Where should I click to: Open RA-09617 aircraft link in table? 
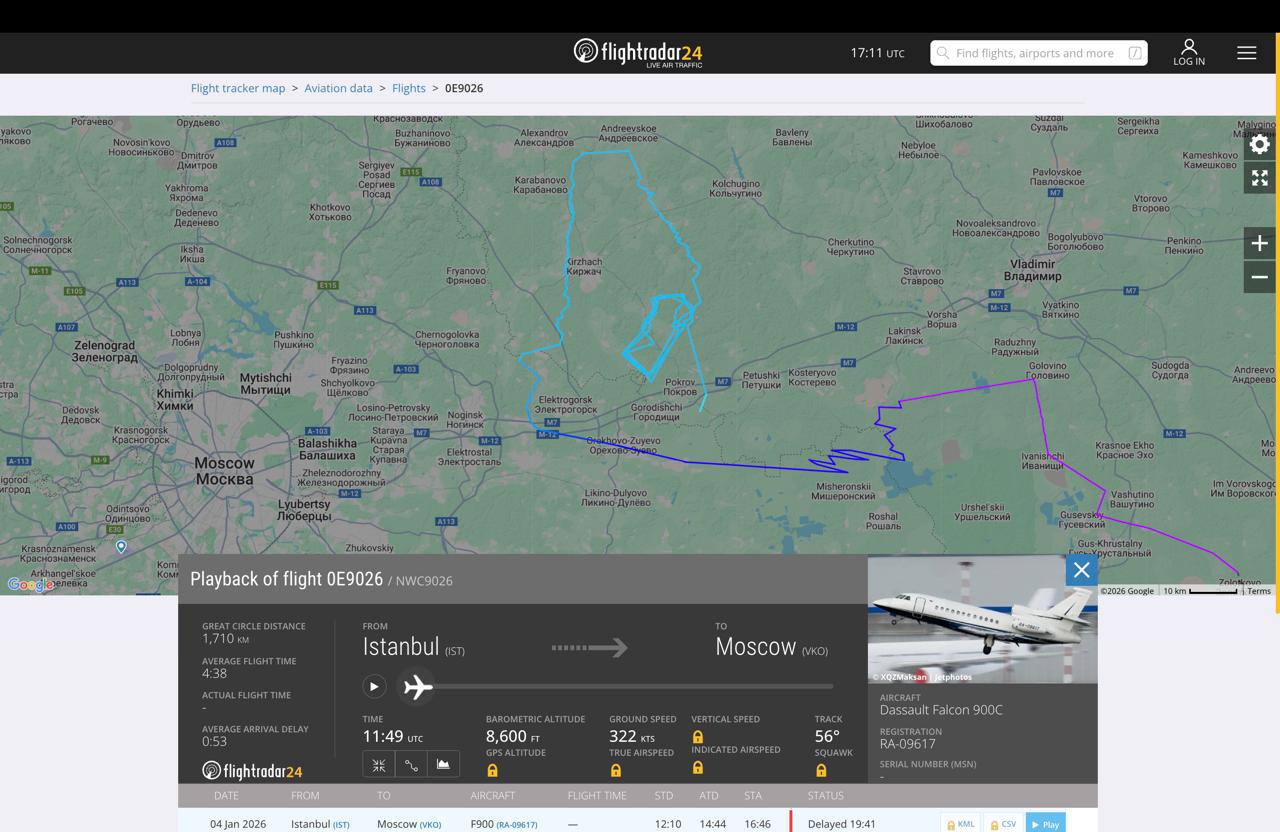(x=516, y=825)
